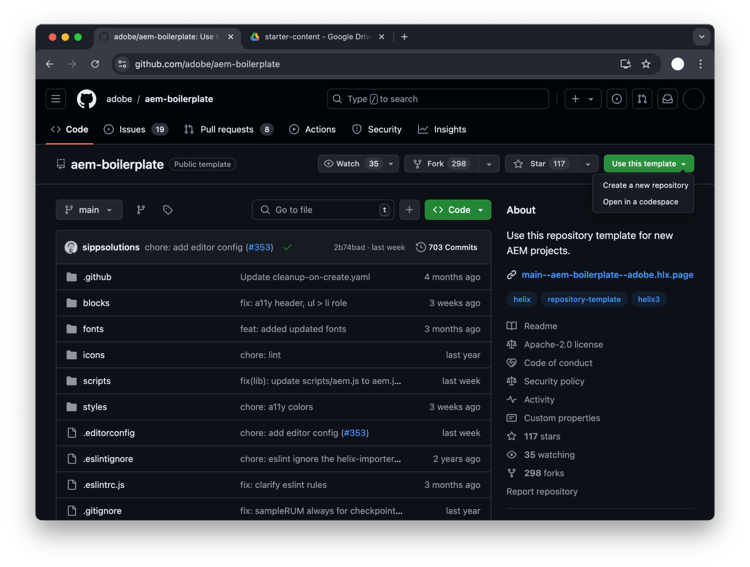The height and width of the screenshot is (567, 750).
Task: Click the .editorconfig file icon
Action: tap(72, 433)
